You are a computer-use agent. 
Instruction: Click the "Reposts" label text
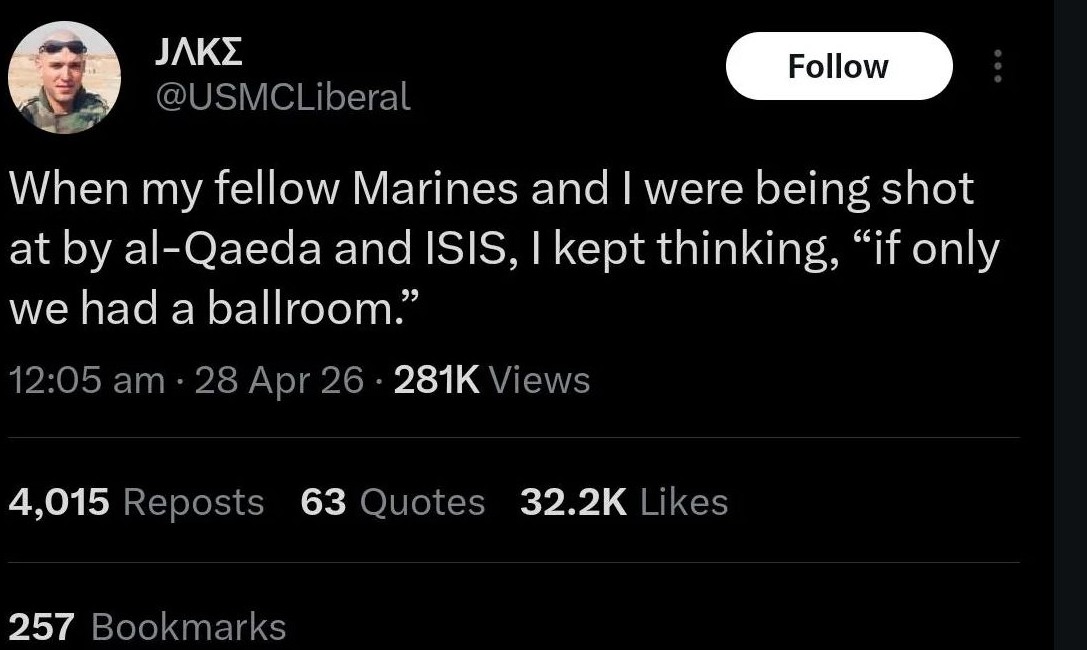click(193, 502)
